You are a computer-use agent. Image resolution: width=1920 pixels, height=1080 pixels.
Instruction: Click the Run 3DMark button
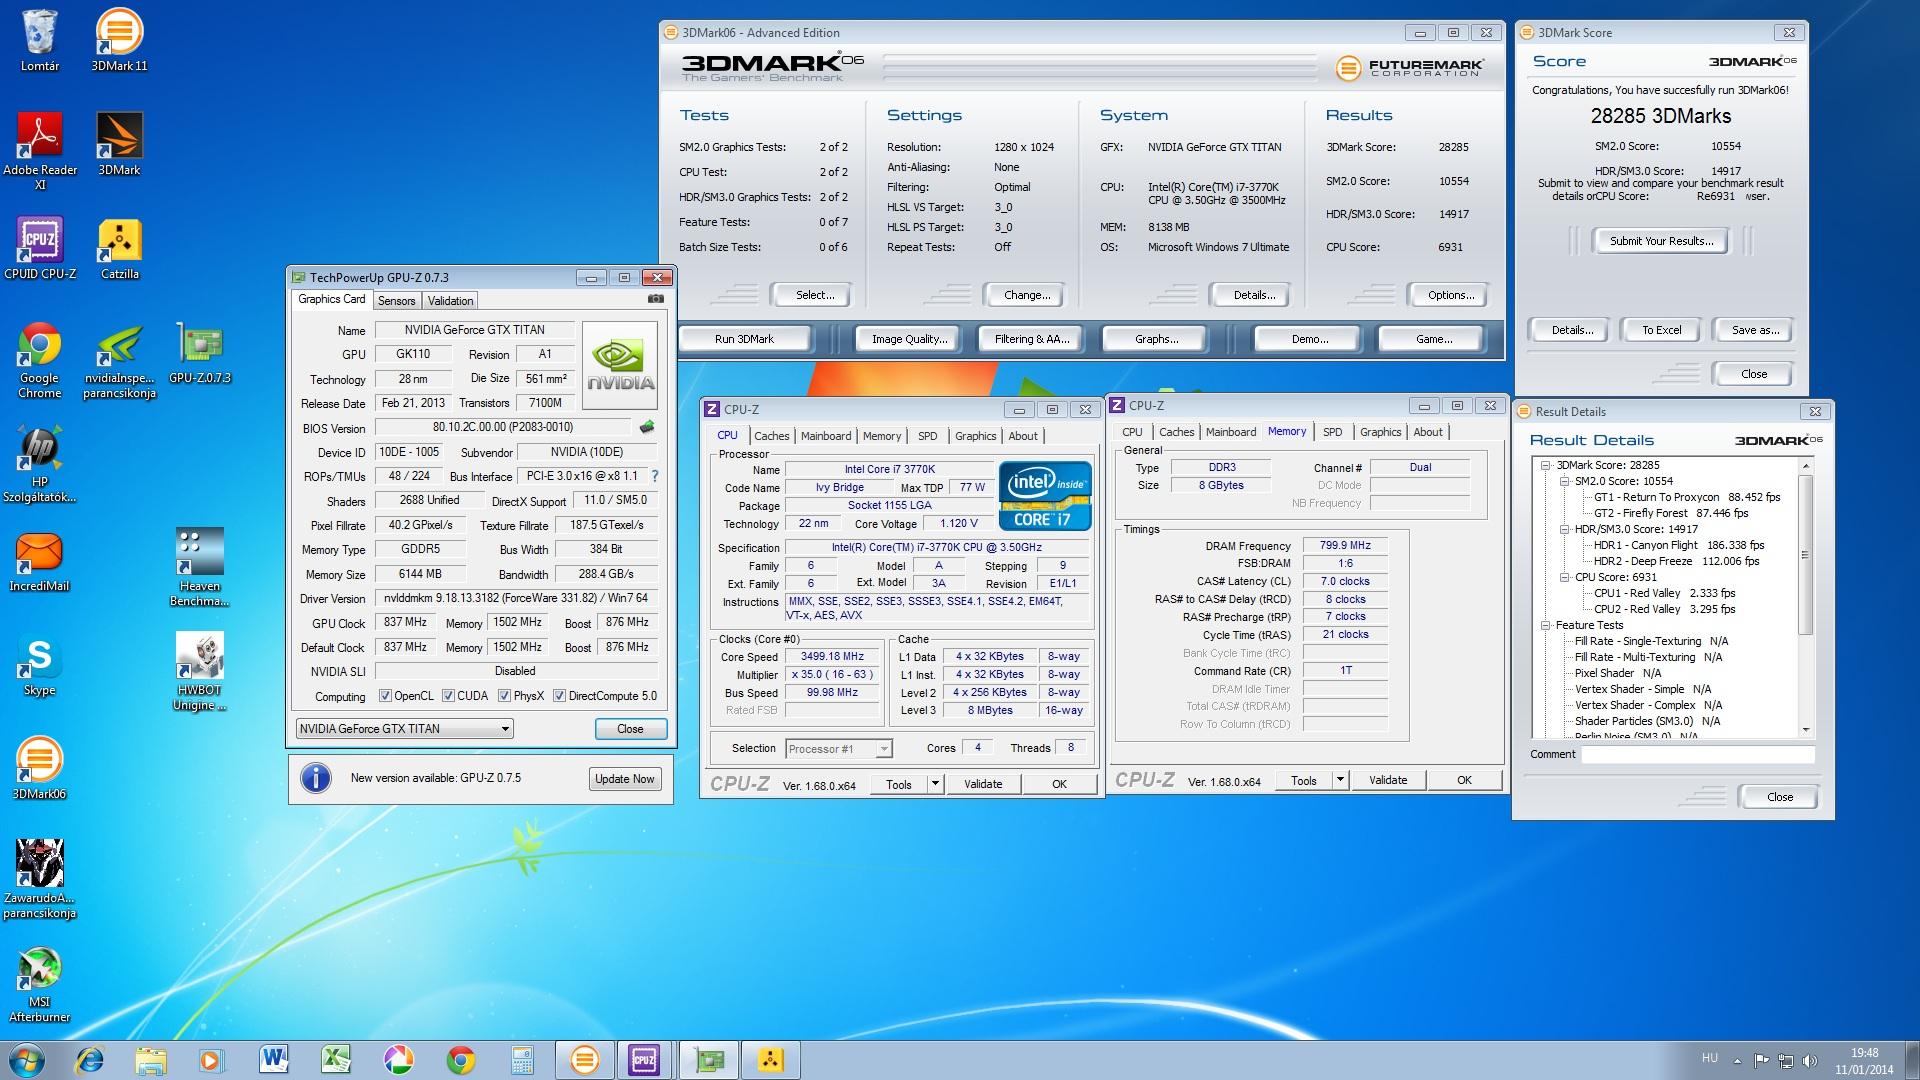tap(744, 339)
